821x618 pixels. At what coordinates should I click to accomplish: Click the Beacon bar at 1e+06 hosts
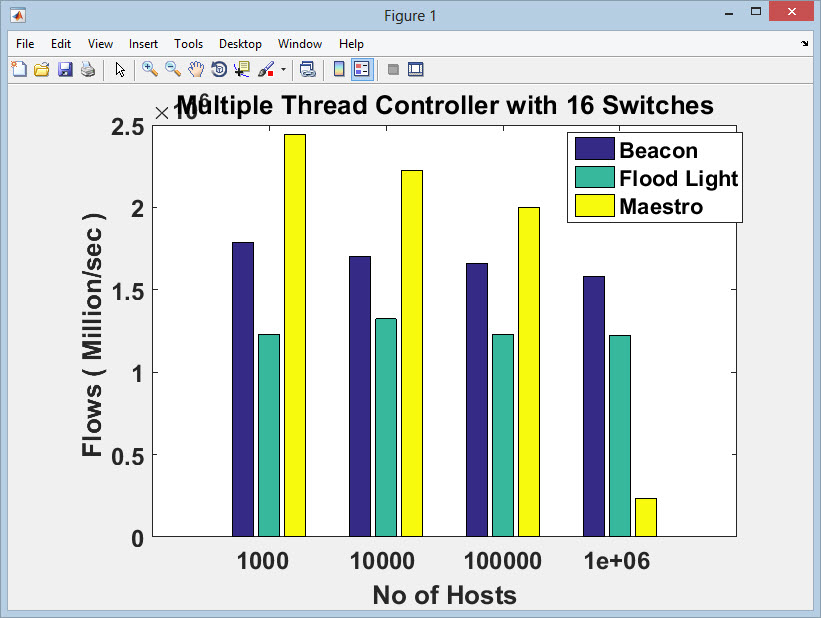(594, 406)
